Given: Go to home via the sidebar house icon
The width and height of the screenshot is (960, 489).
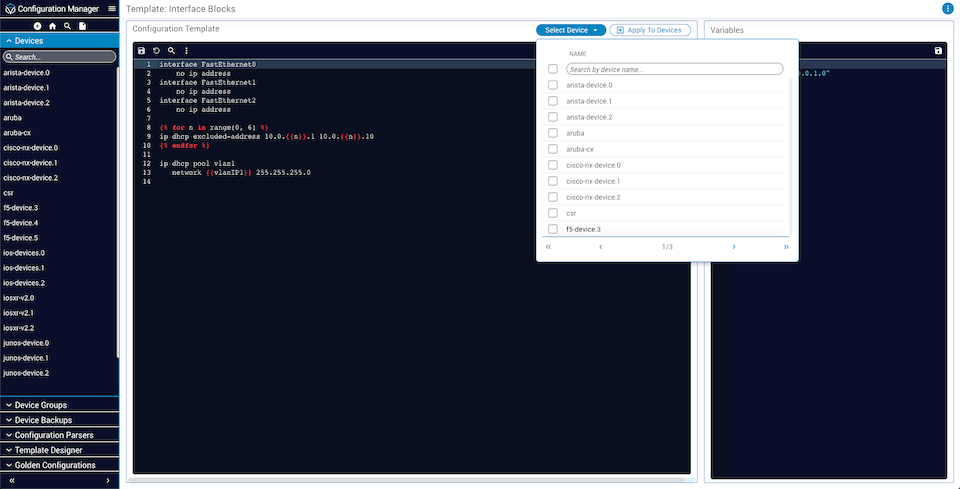Looking at the screenshot, I should (52, 26).
